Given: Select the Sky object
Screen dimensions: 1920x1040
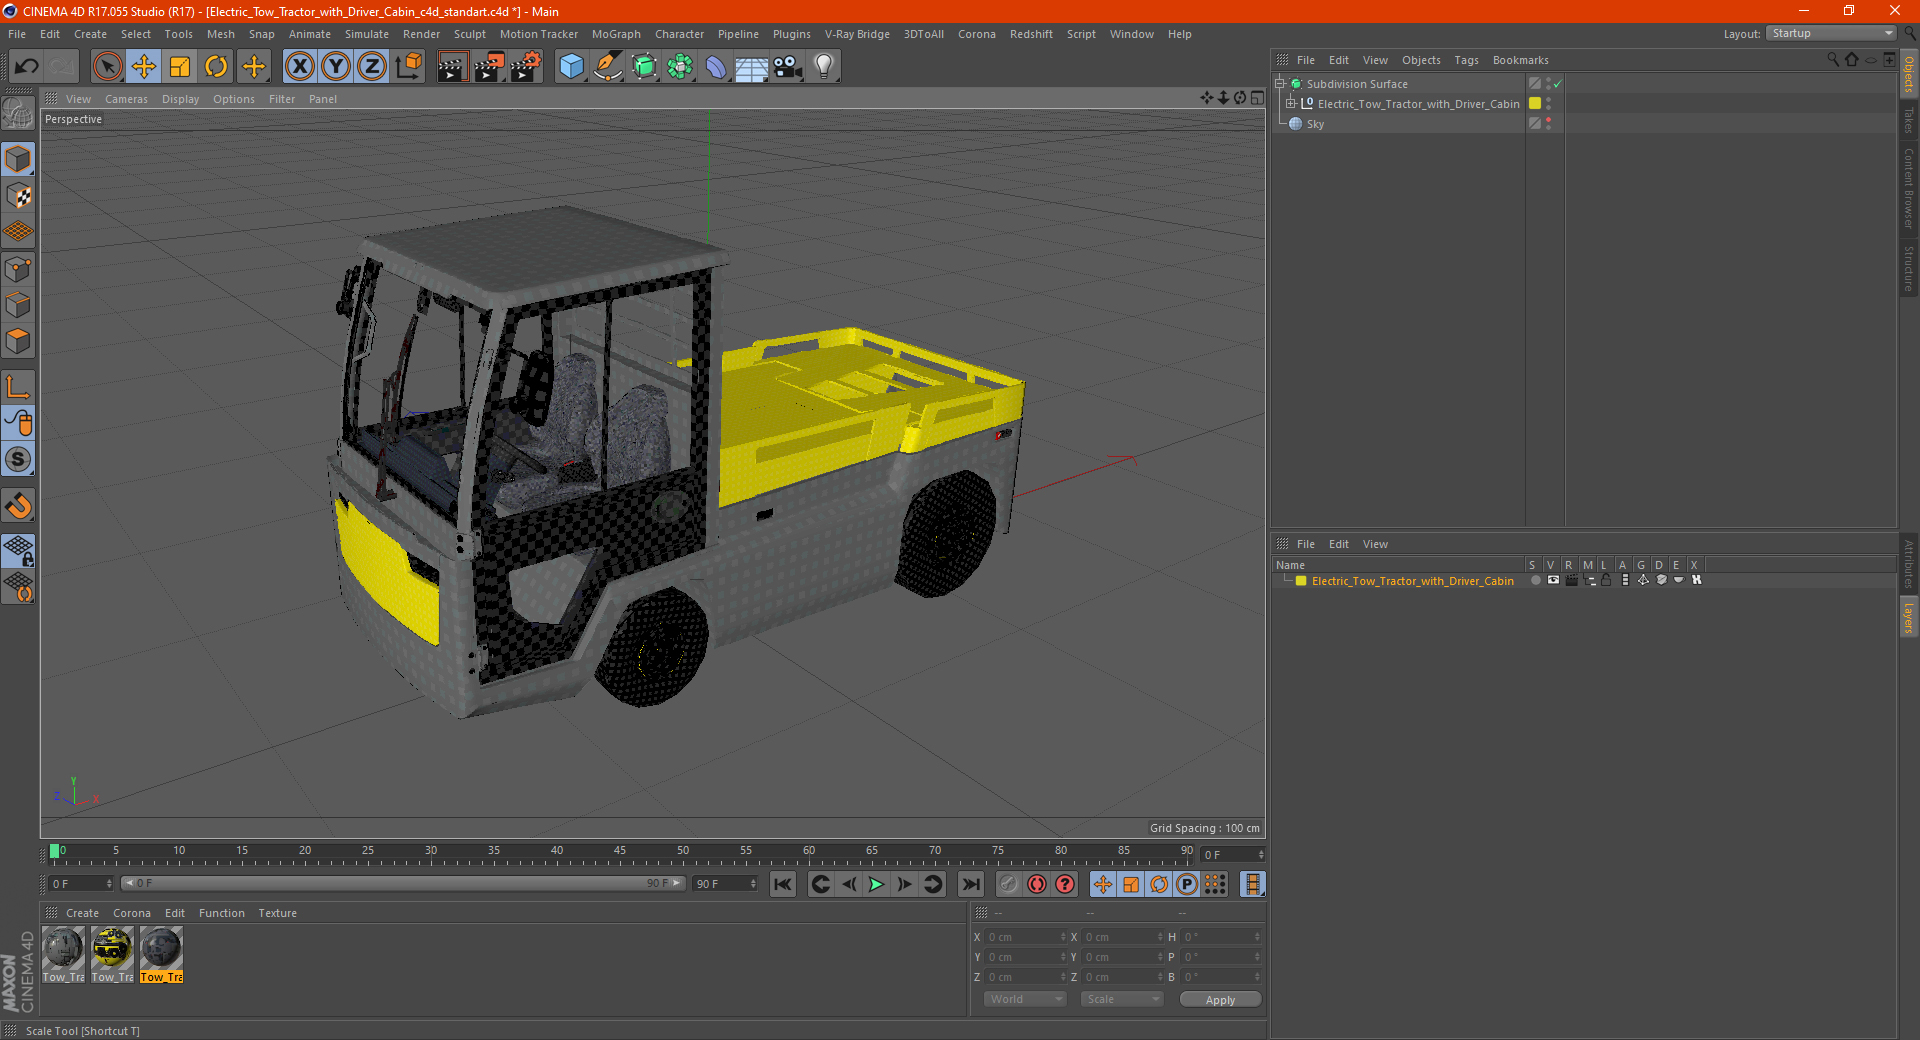Looking at the screenshot, I should point(1315,124).
